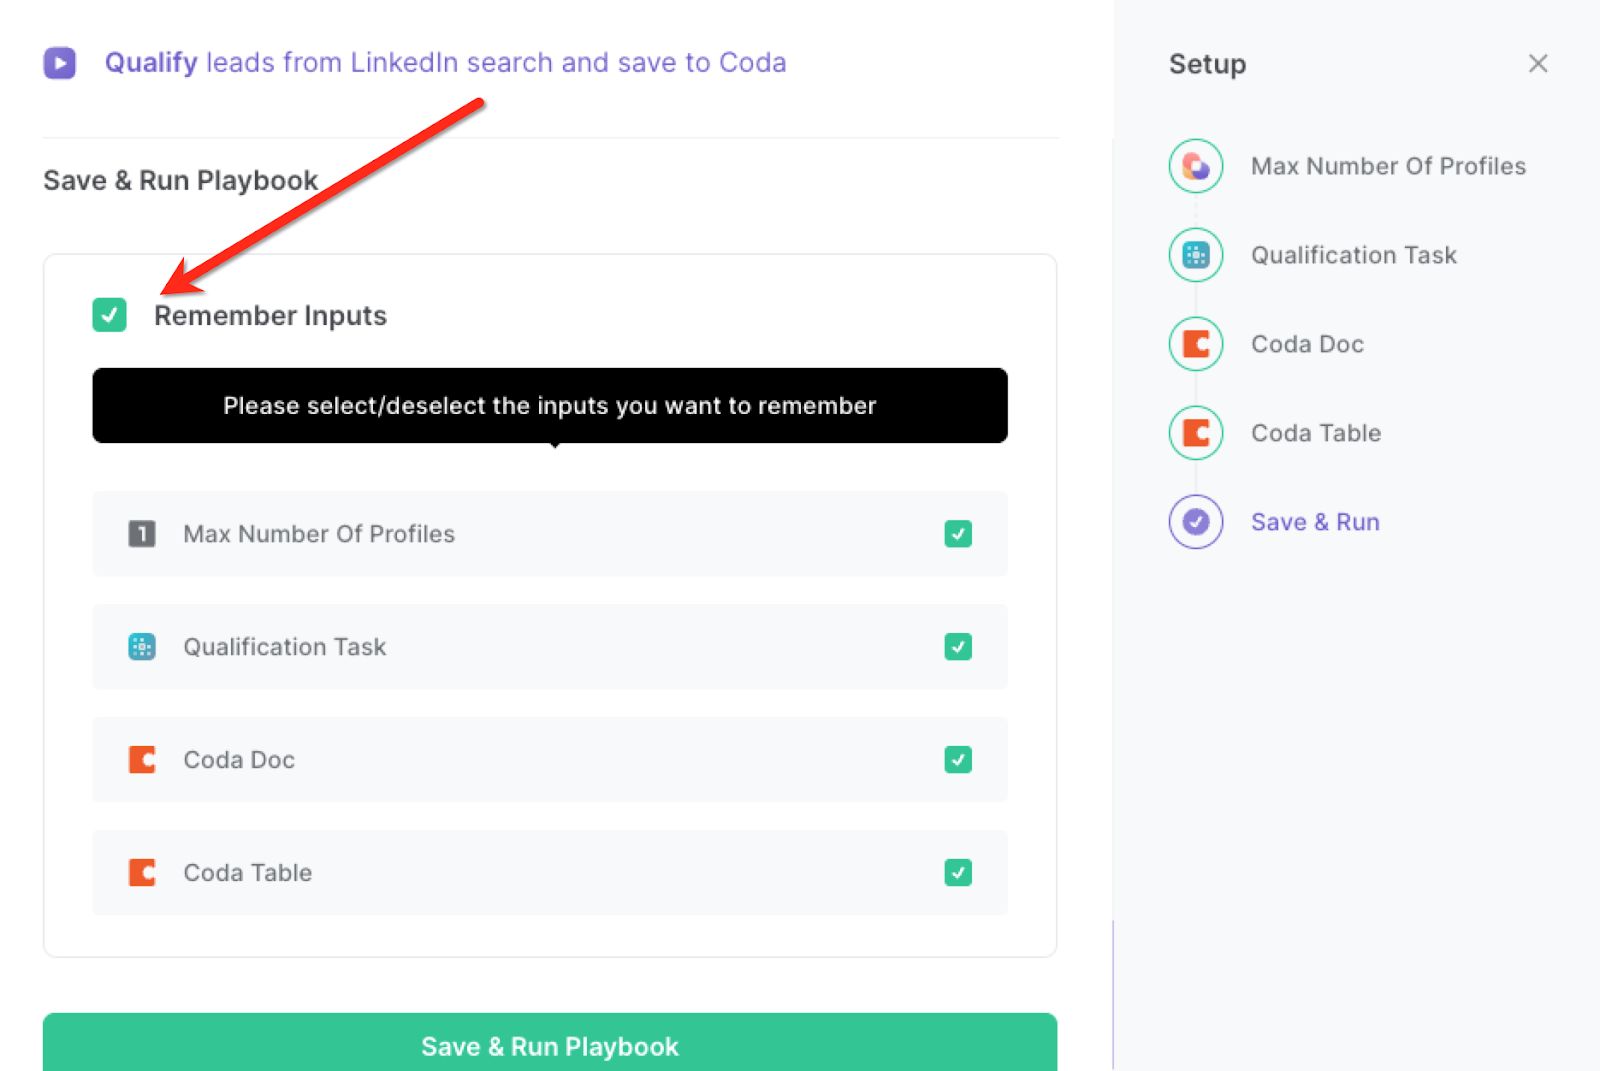The image size is (1600, 1071).
Task: Select the Coda Doc input row text
Action: point(239,760)
